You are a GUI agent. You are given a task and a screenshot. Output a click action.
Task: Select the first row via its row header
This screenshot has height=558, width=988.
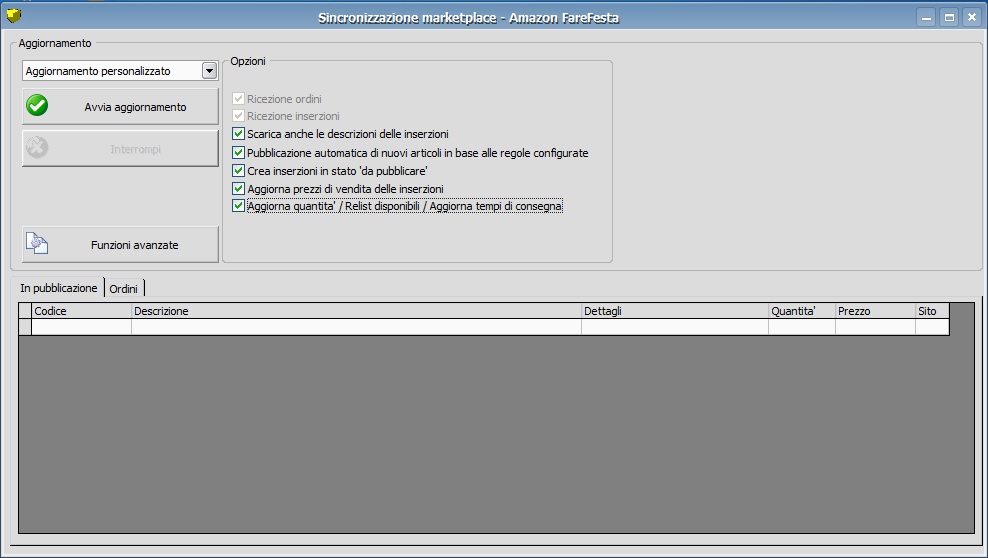[x=25, y=327]
